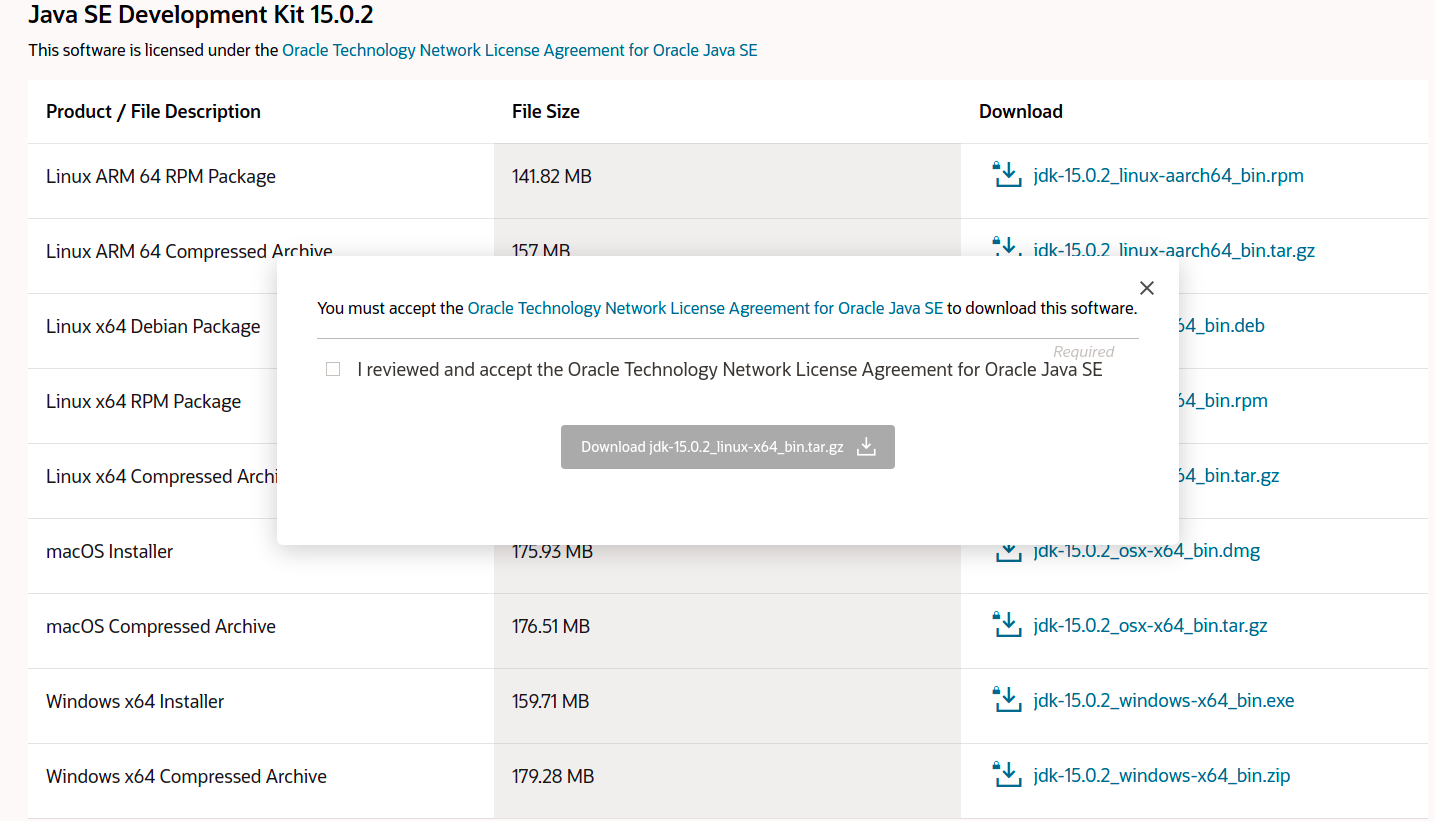Select 'macOS Compressed Archive' row text

(161, 626)
